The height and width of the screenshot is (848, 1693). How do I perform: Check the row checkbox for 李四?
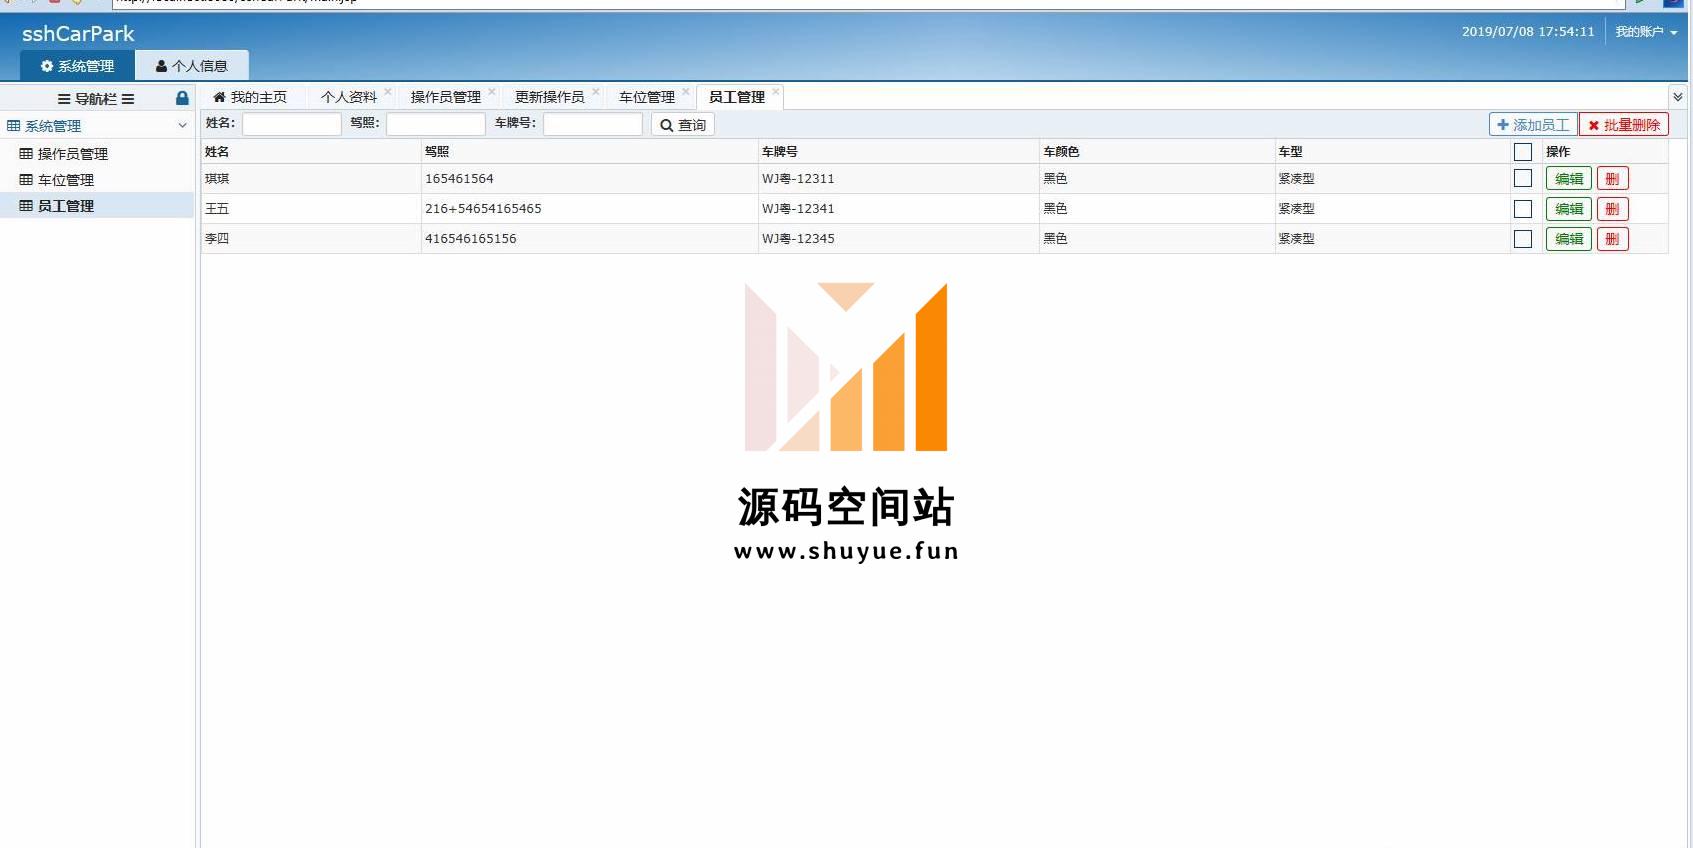[1523, 238]
